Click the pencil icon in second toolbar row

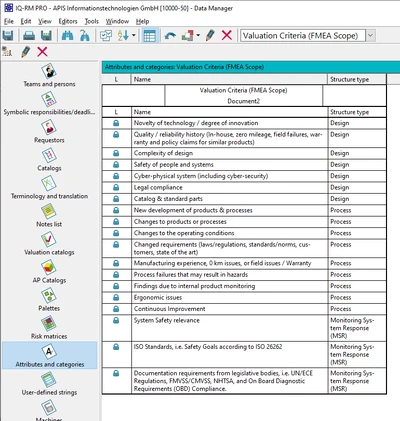pyautogui.click(x=25, y=52)
